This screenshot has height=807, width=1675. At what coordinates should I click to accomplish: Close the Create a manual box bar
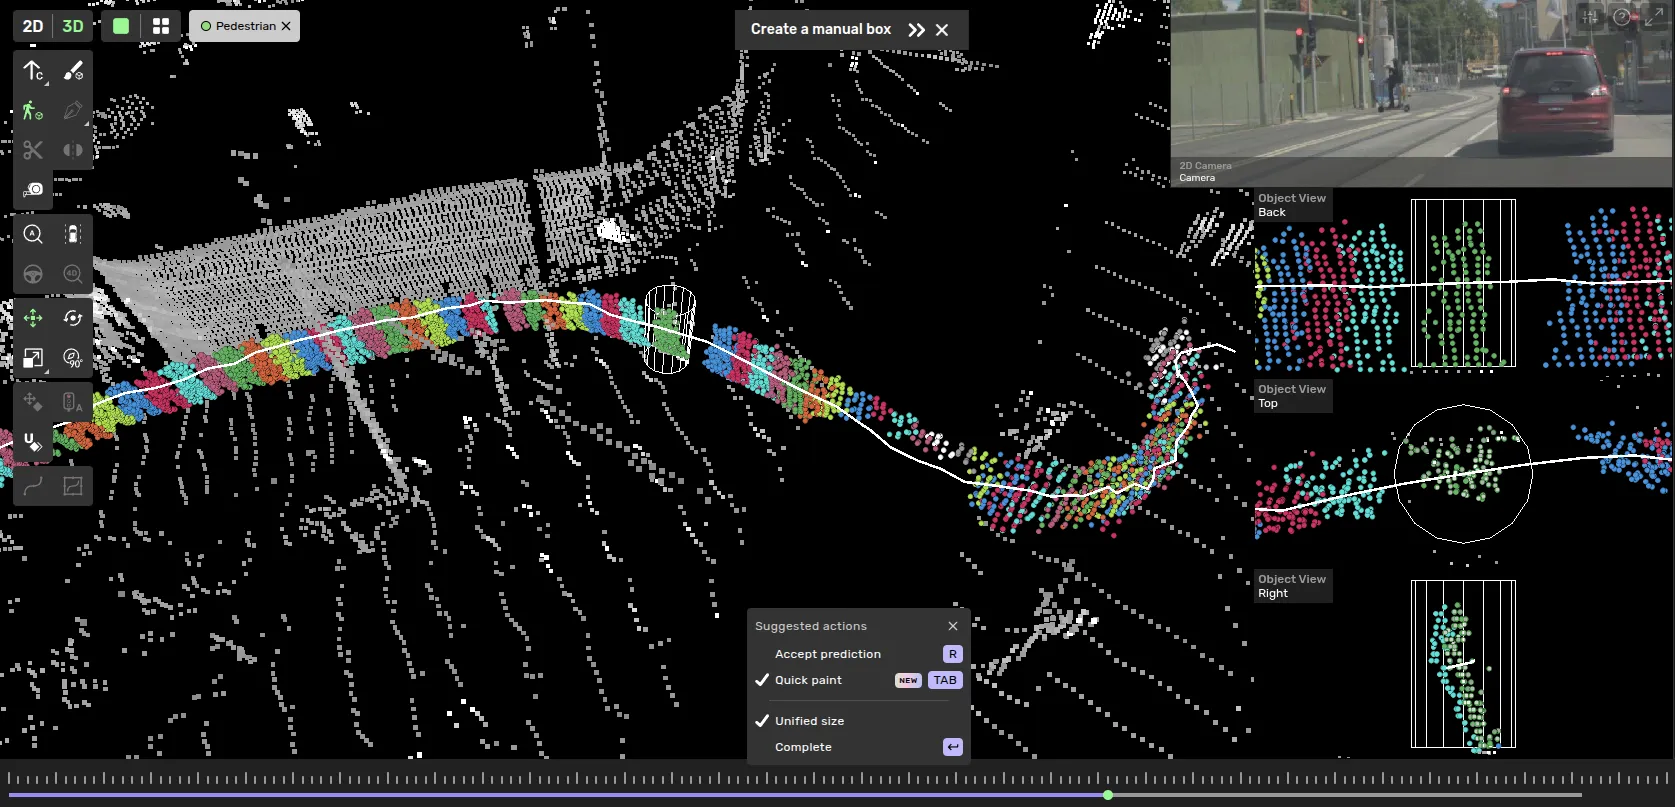coord(942,30)
